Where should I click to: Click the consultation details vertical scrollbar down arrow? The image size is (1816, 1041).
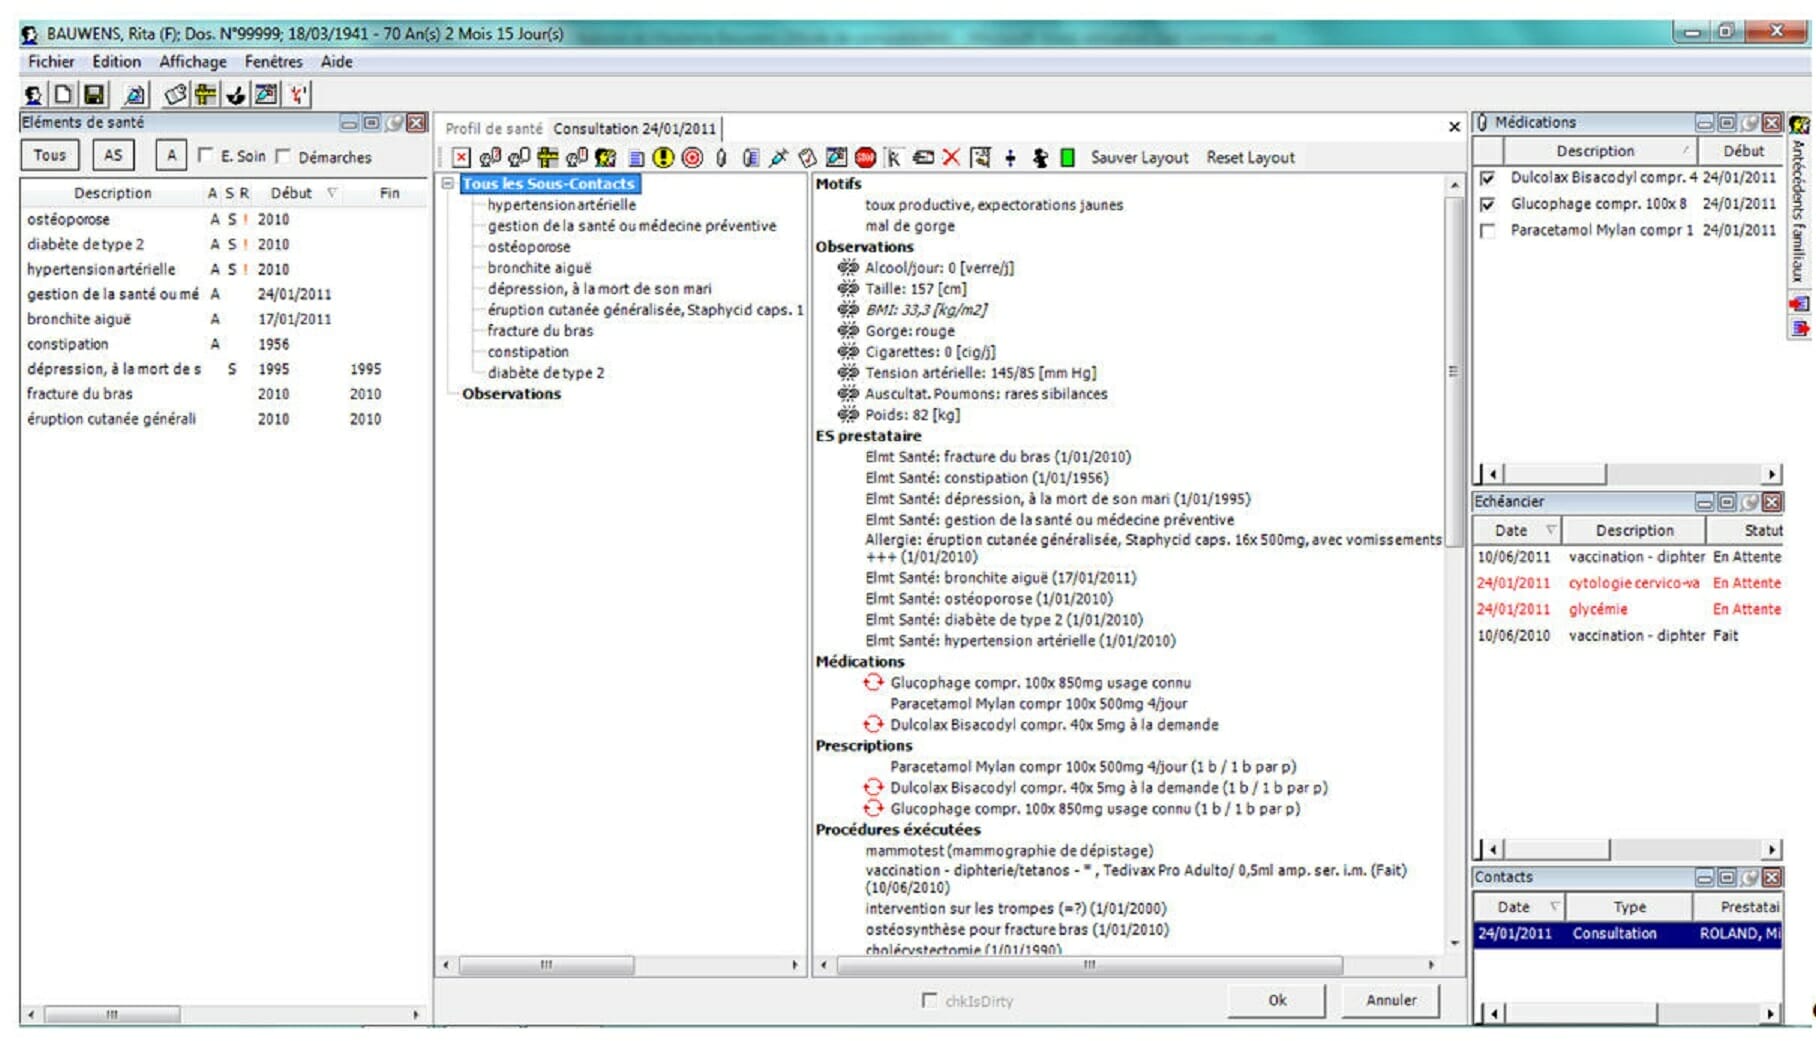(x=1454, y=943)
